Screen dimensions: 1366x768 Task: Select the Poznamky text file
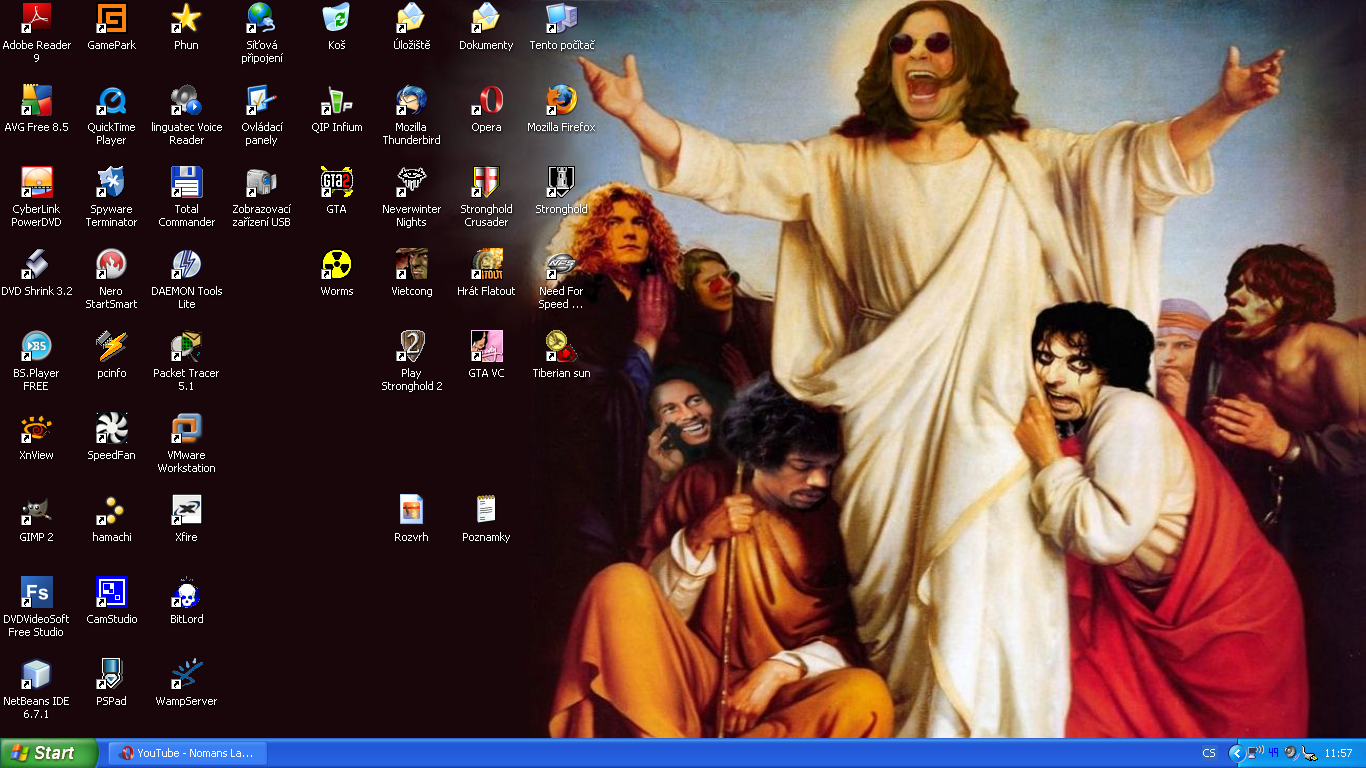486,511
